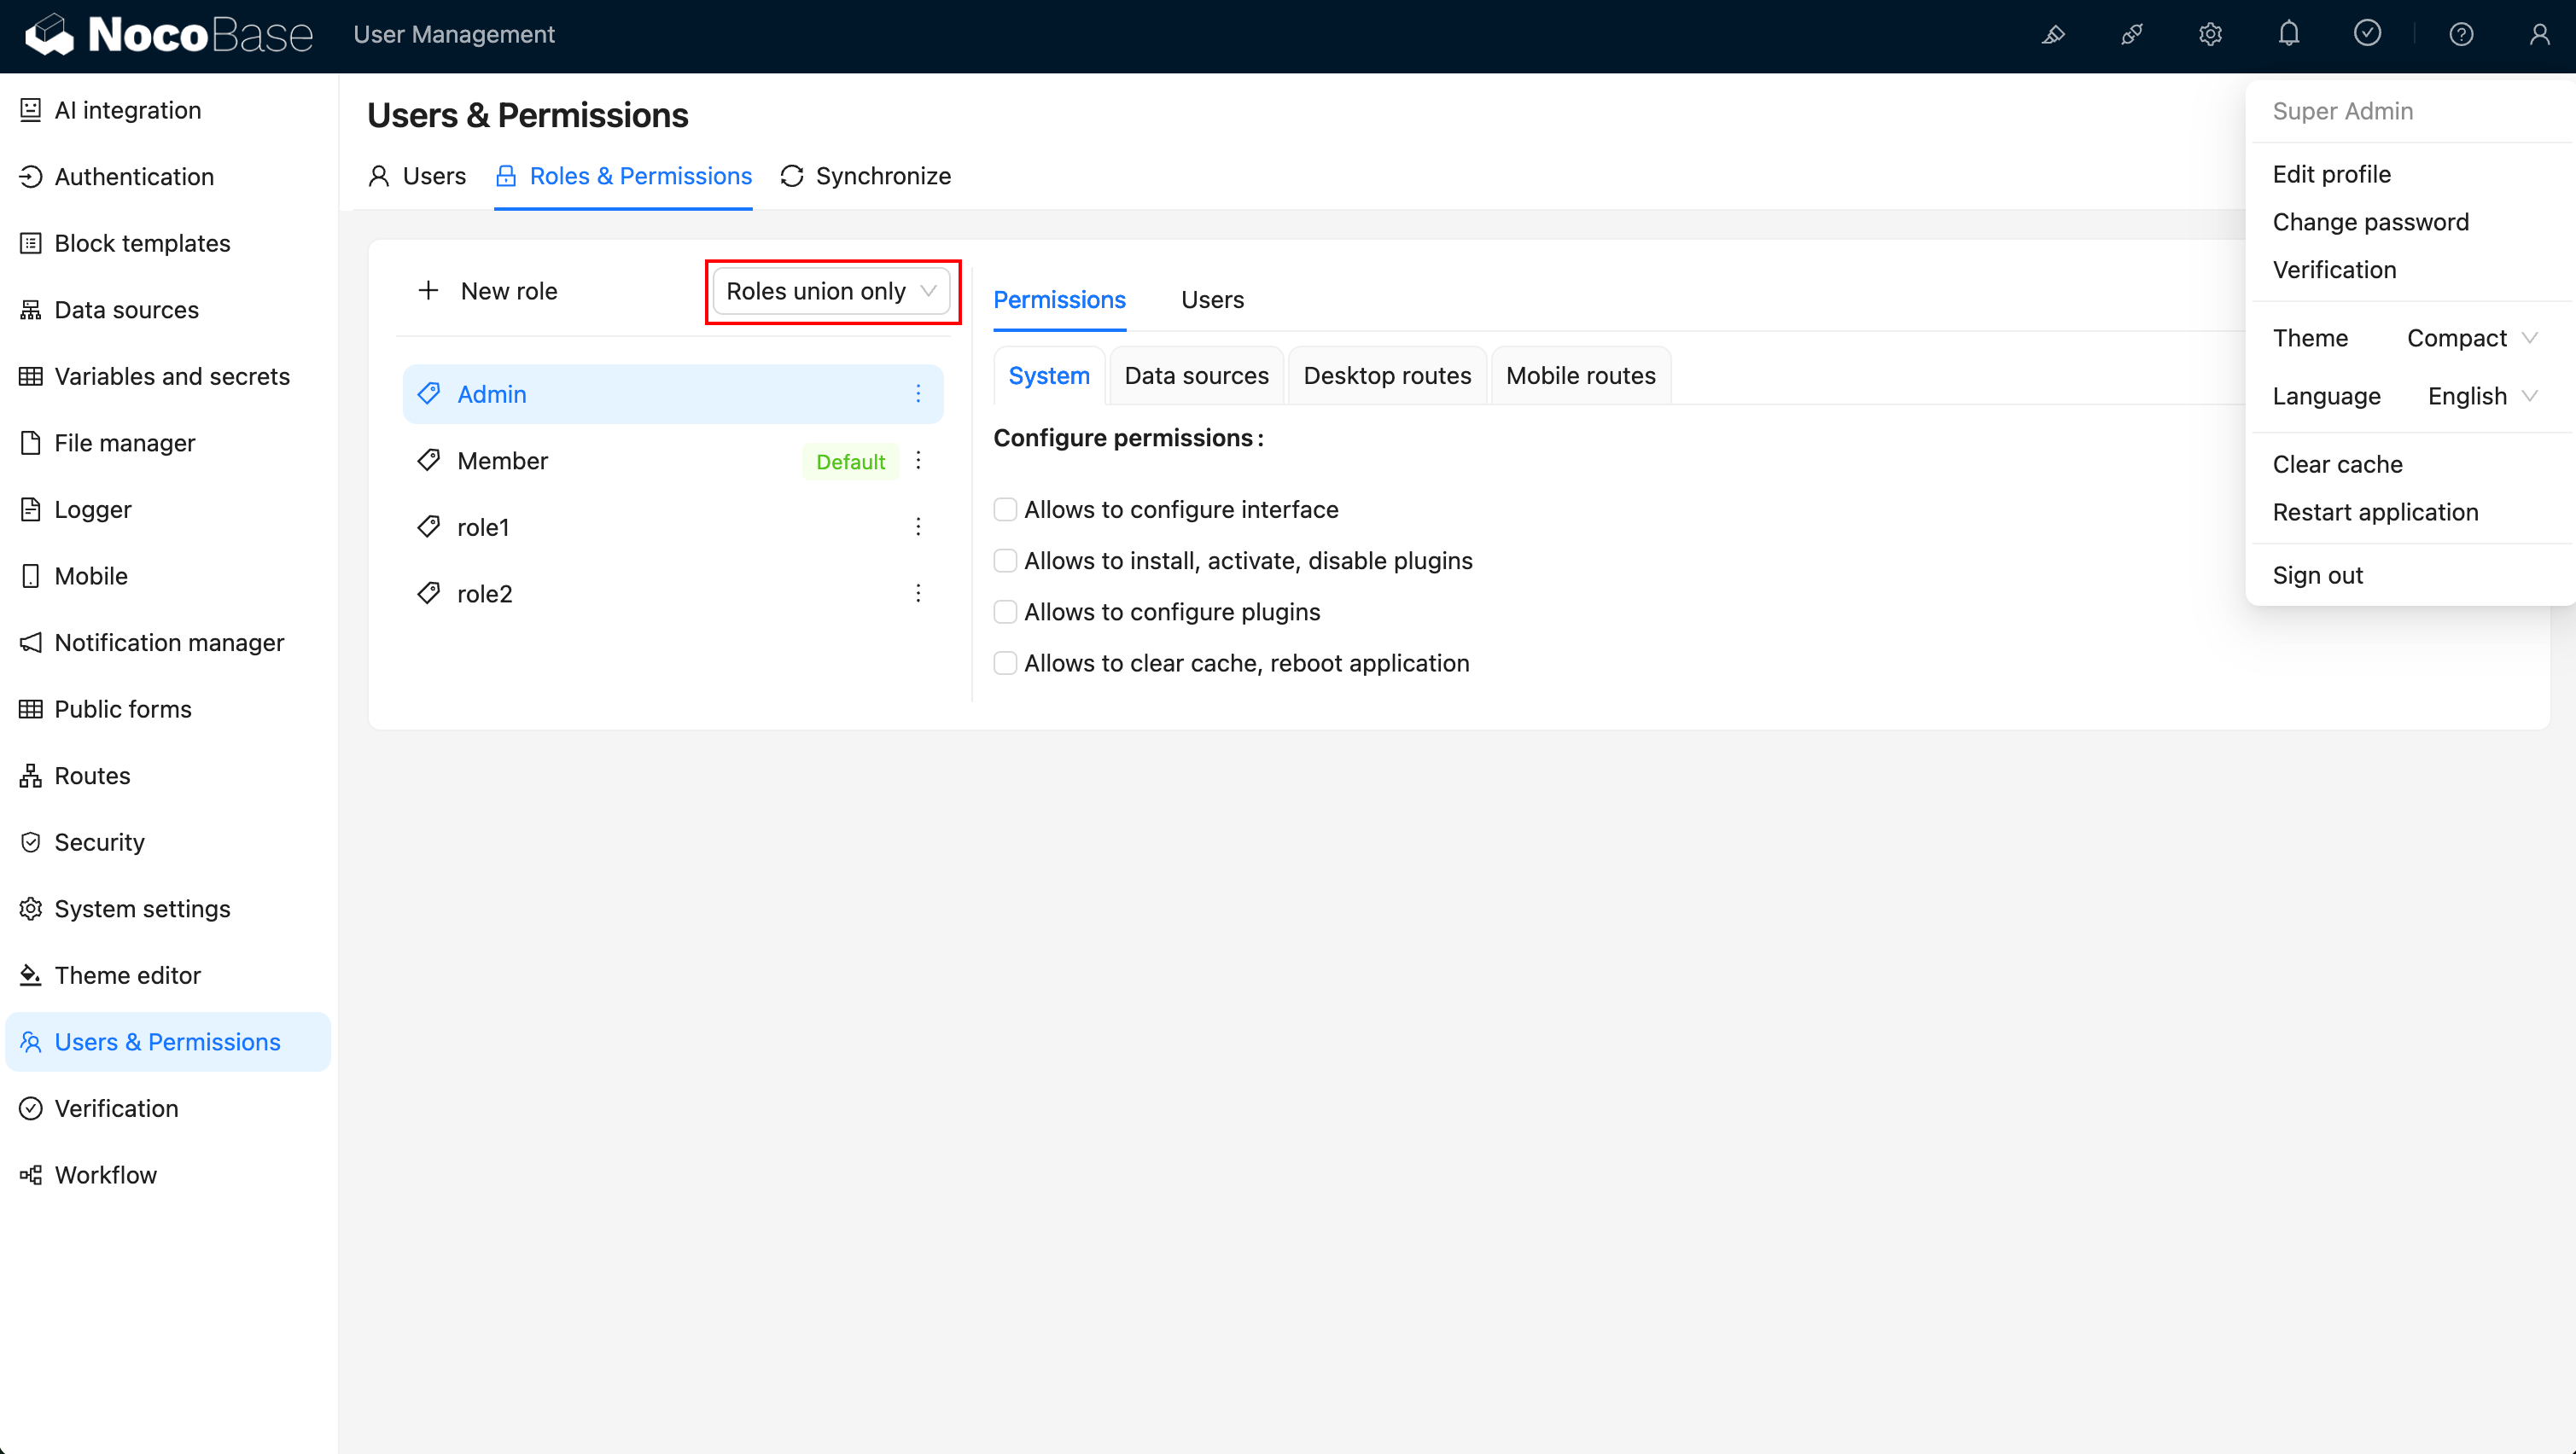Click the NocoBase logo

click(170, 35)
